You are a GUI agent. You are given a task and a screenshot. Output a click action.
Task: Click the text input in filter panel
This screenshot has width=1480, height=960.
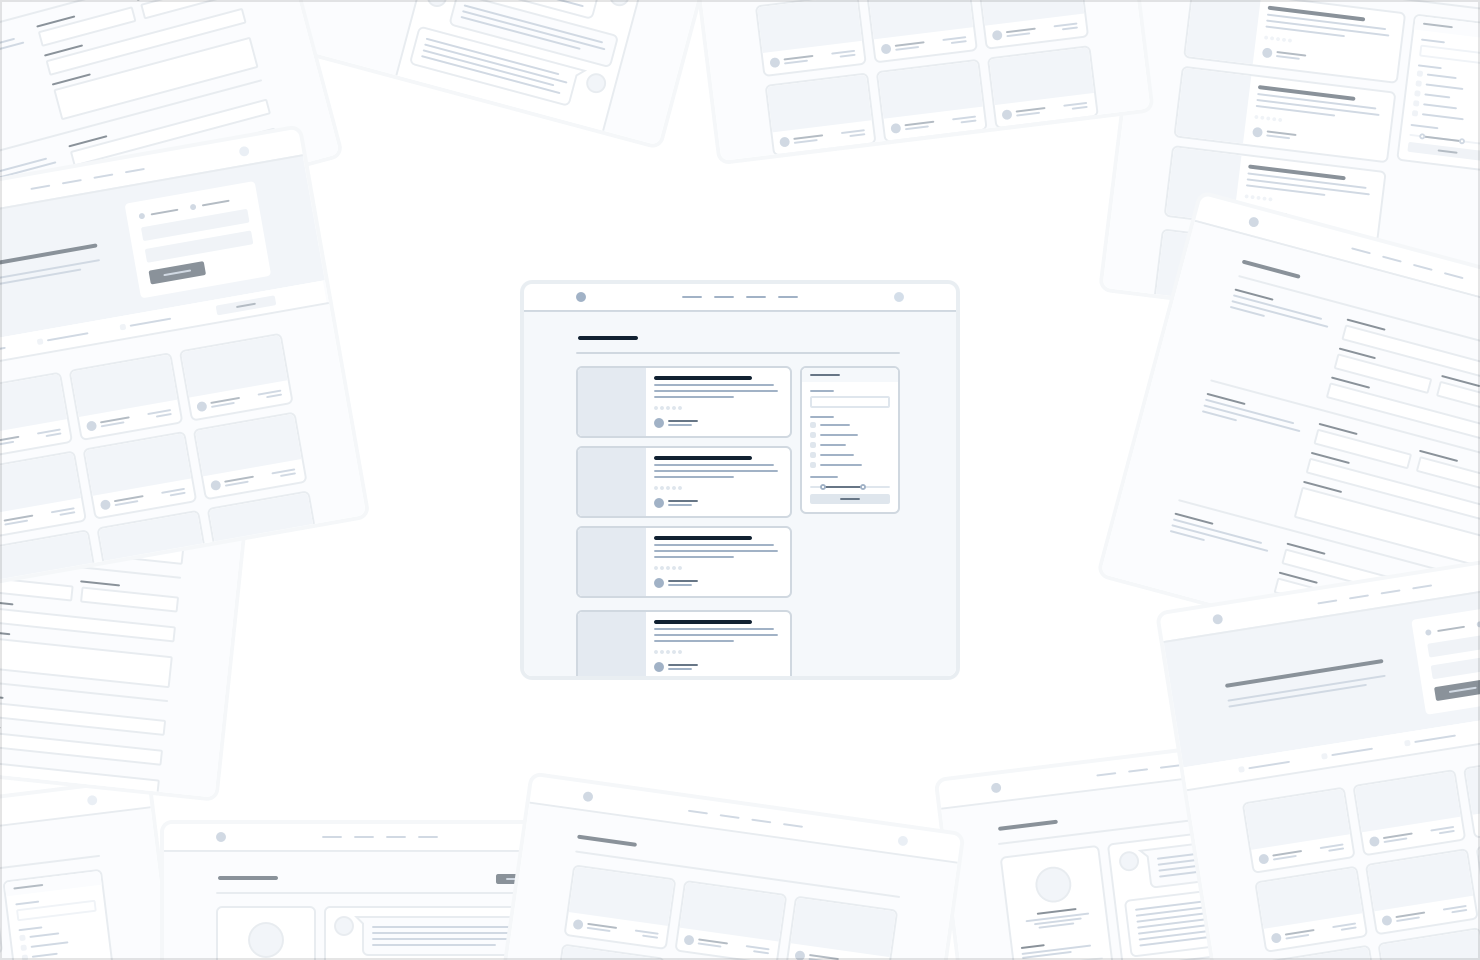tap(850, 402)
